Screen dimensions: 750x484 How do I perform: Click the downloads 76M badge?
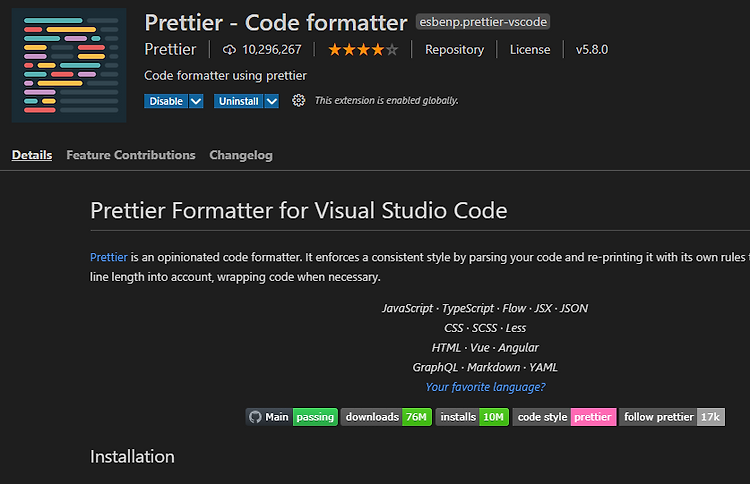point(386,417)
